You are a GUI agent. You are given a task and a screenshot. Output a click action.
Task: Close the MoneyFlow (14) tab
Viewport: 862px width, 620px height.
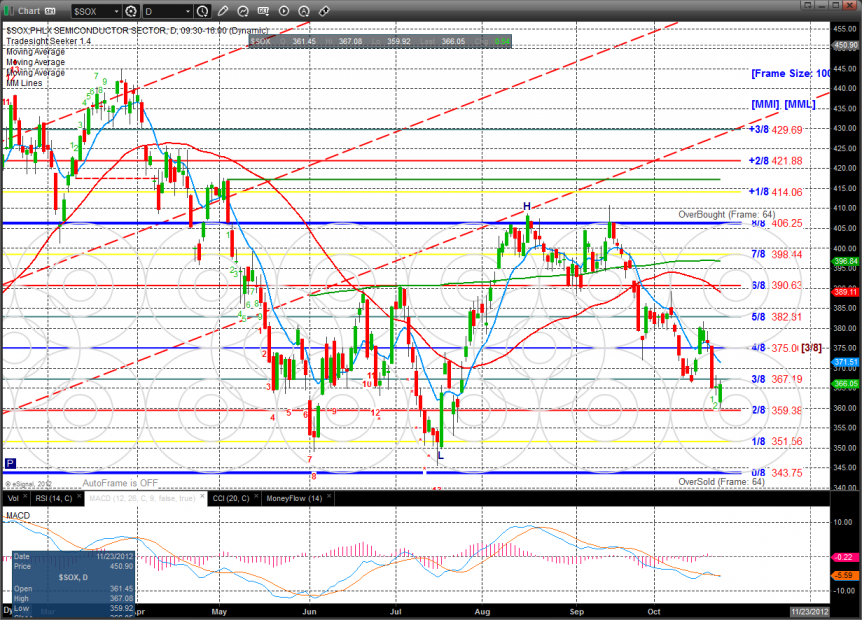pos(329,496)
